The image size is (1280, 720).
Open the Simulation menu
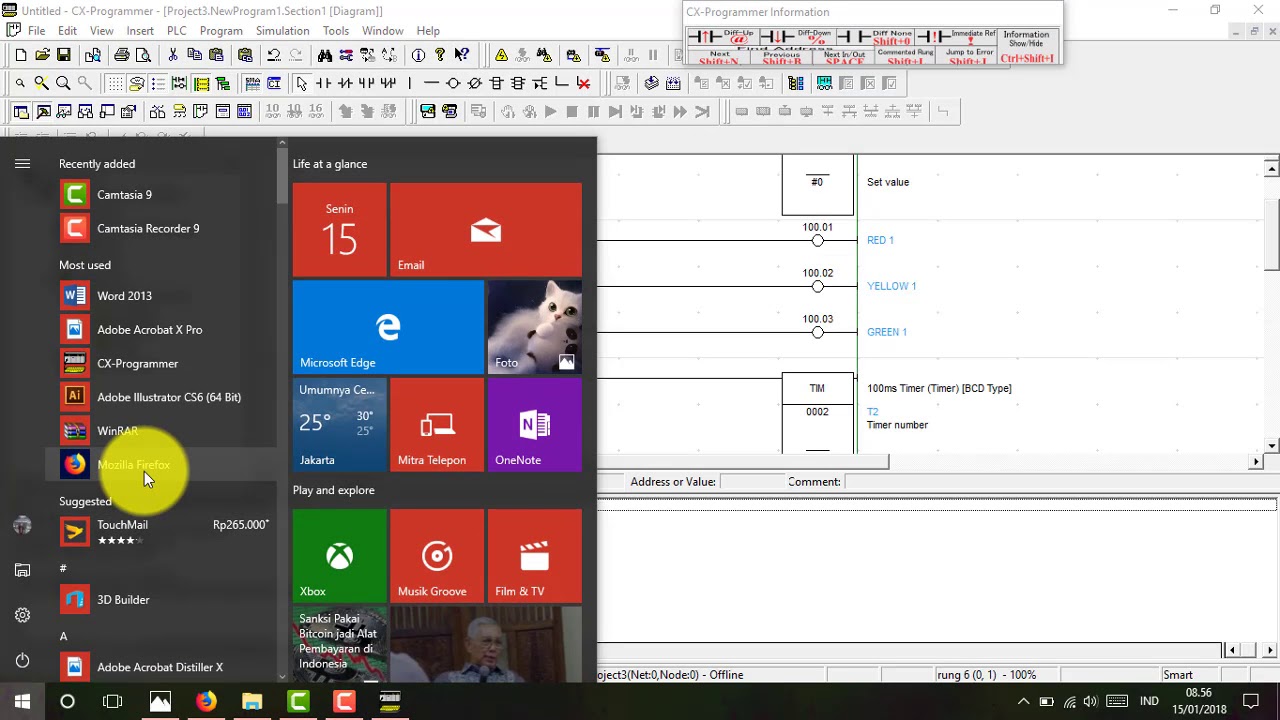282,31
